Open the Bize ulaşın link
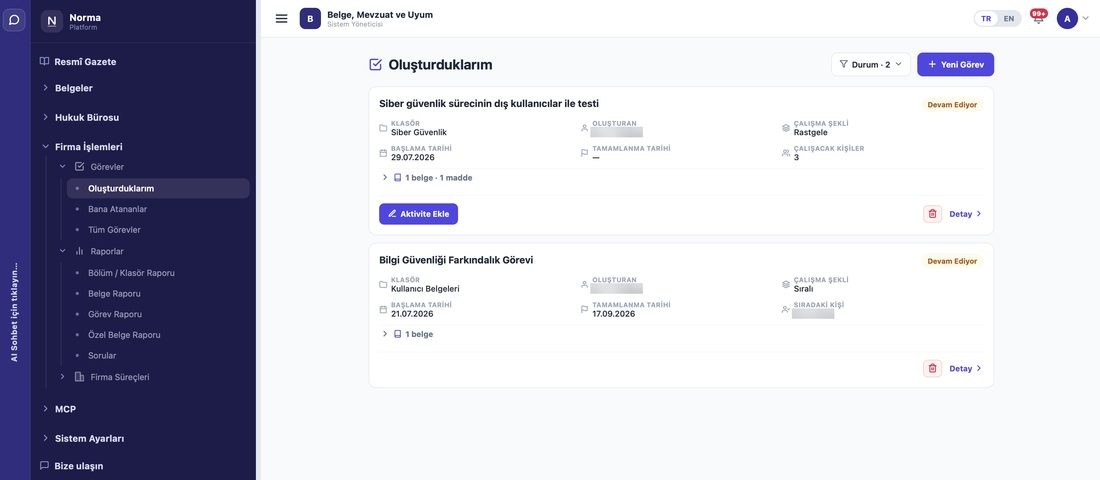Image resolution: width=1100 pixels, height=480 pixels. coord(79,465)
